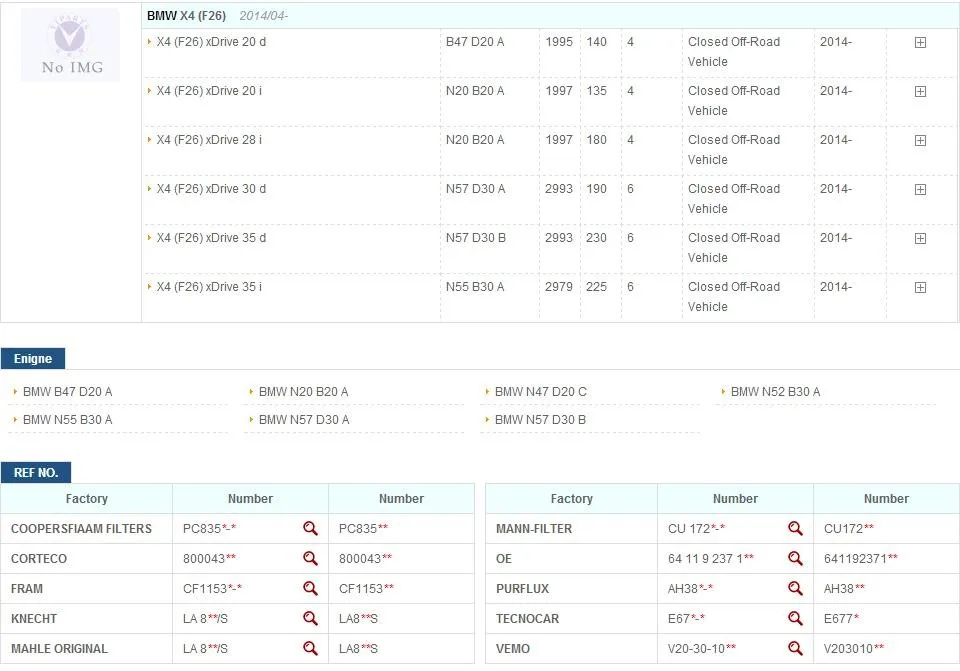Image resolution: width=960 pixels, height=671 pixels.
Task: Search the COOPERSFIAAM FILTERS PC835 number
Action: [x=310, y=528]
